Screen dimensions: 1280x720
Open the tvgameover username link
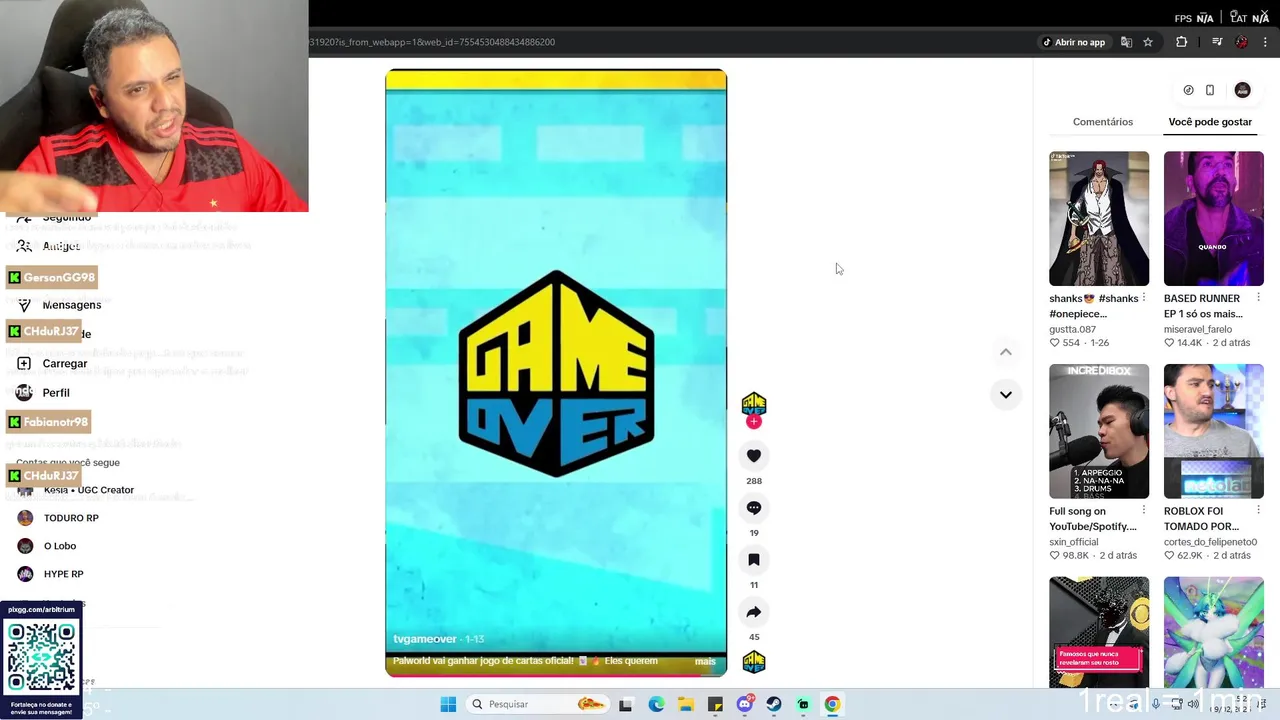[x=425, y=639]
